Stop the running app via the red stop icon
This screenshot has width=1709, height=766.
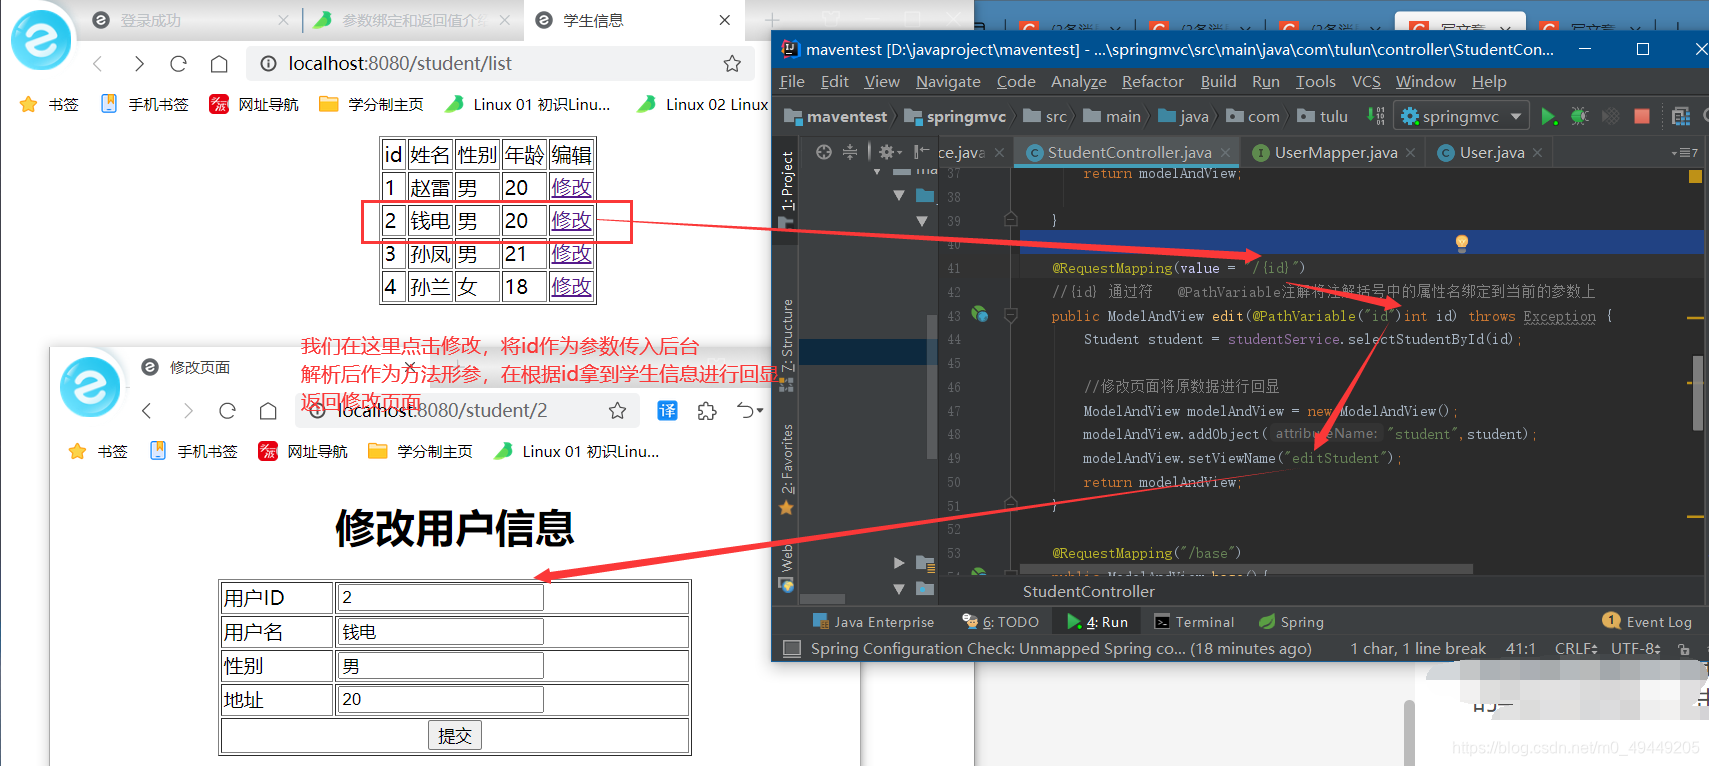1641,117
